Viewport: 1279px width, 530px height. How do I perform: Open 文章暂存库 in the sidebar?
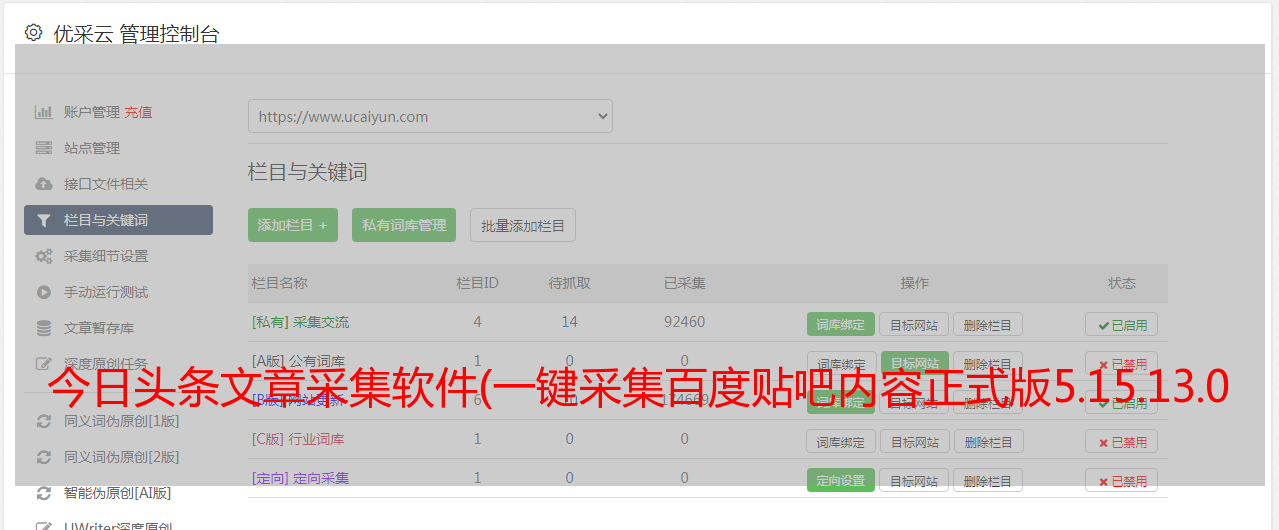coord(99,328)
